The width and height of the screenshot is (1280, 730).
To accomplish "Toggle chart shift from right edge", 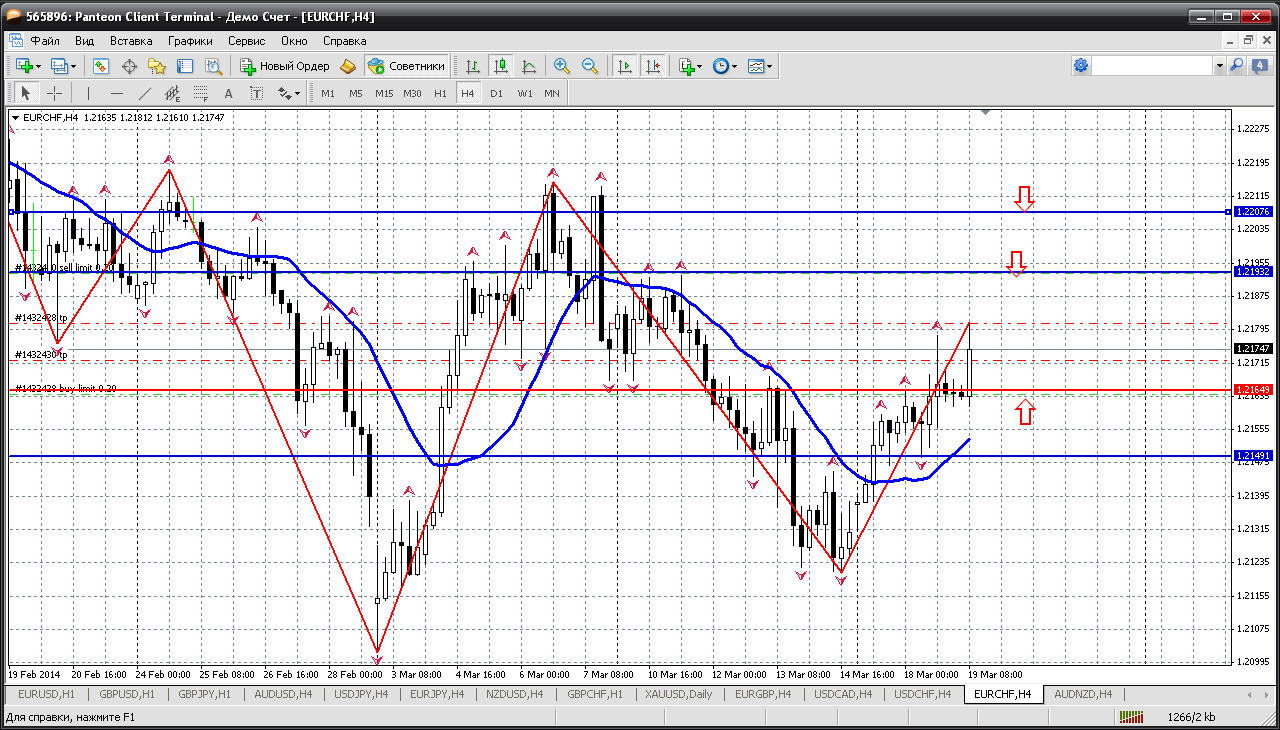I will click(x=653, y=66).
